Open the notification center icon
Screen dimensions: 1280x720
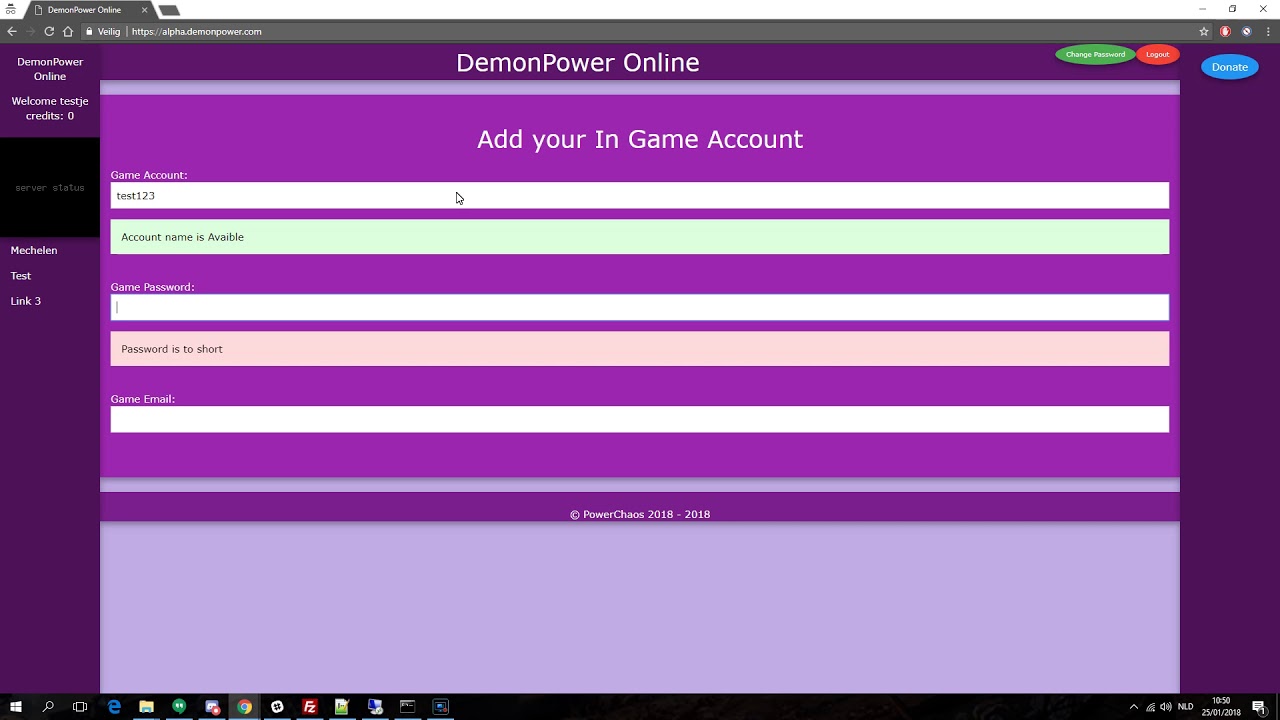pyautogui.click(x=1260, y=707)
